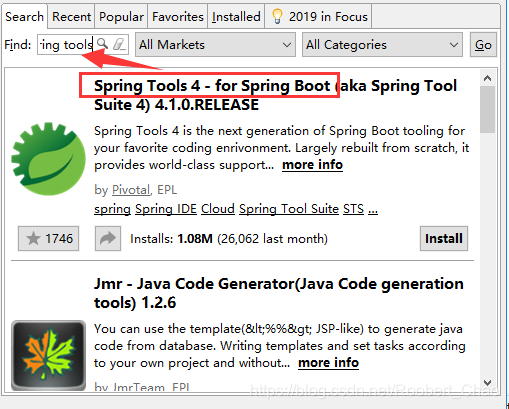Viewport: 509px width, 409px height.
Task: Click the lightbulb icon on 2019 in Focus tab
Action: [x=277, y=16]
